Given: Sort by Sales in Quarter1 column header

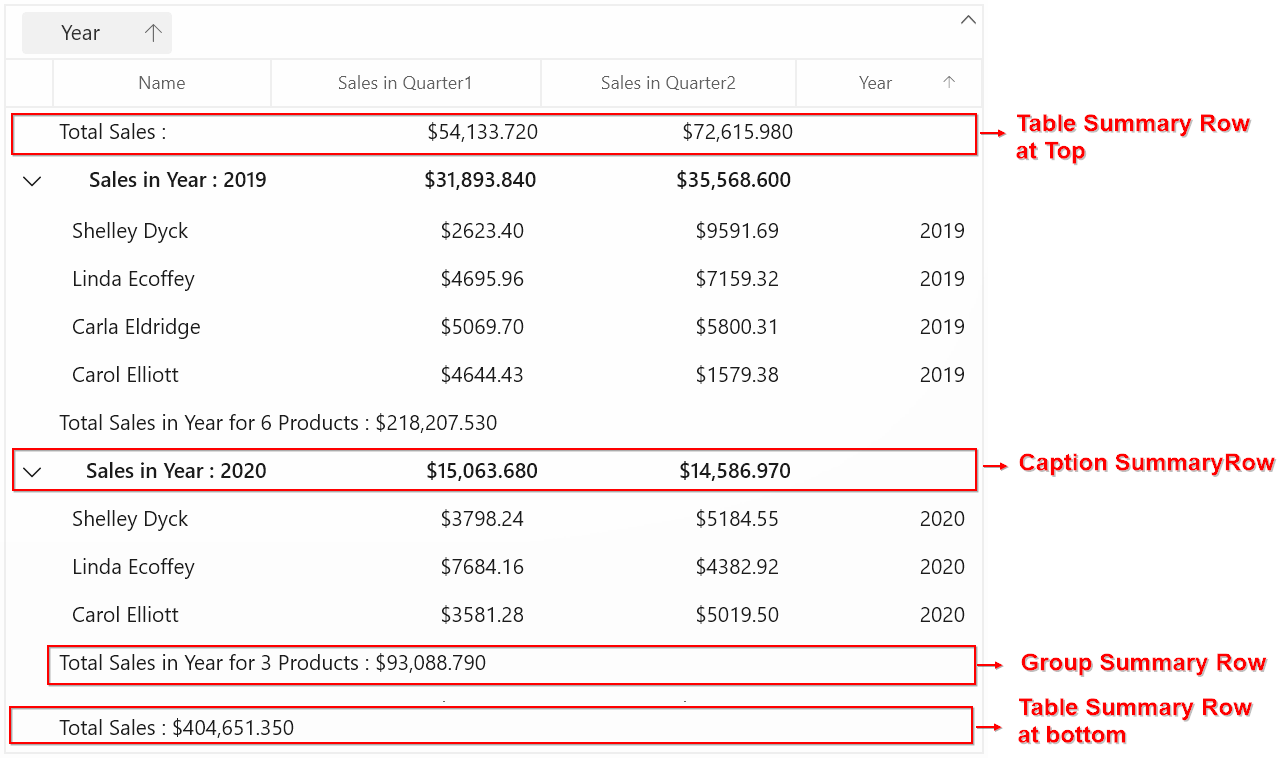Looking at the screenshot, I should [x=405, y=83].
